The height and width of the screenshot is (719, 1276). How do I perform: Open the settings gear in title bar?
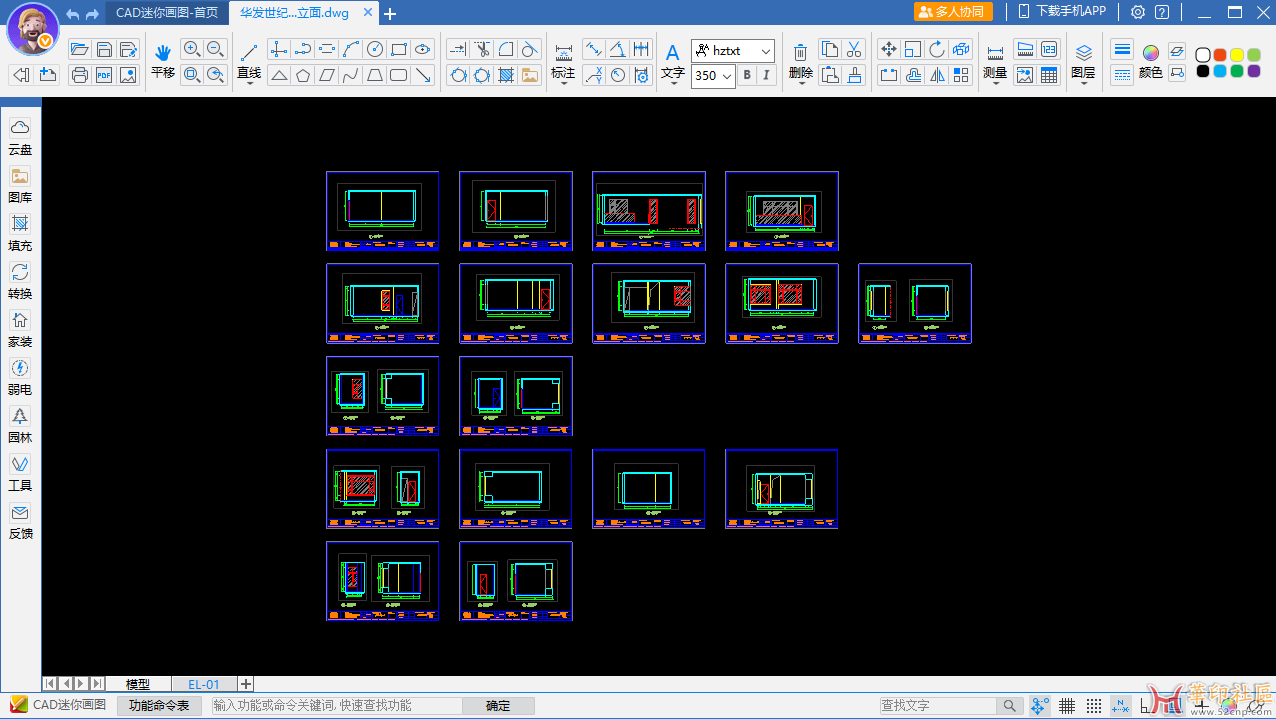coord(1138,12)
